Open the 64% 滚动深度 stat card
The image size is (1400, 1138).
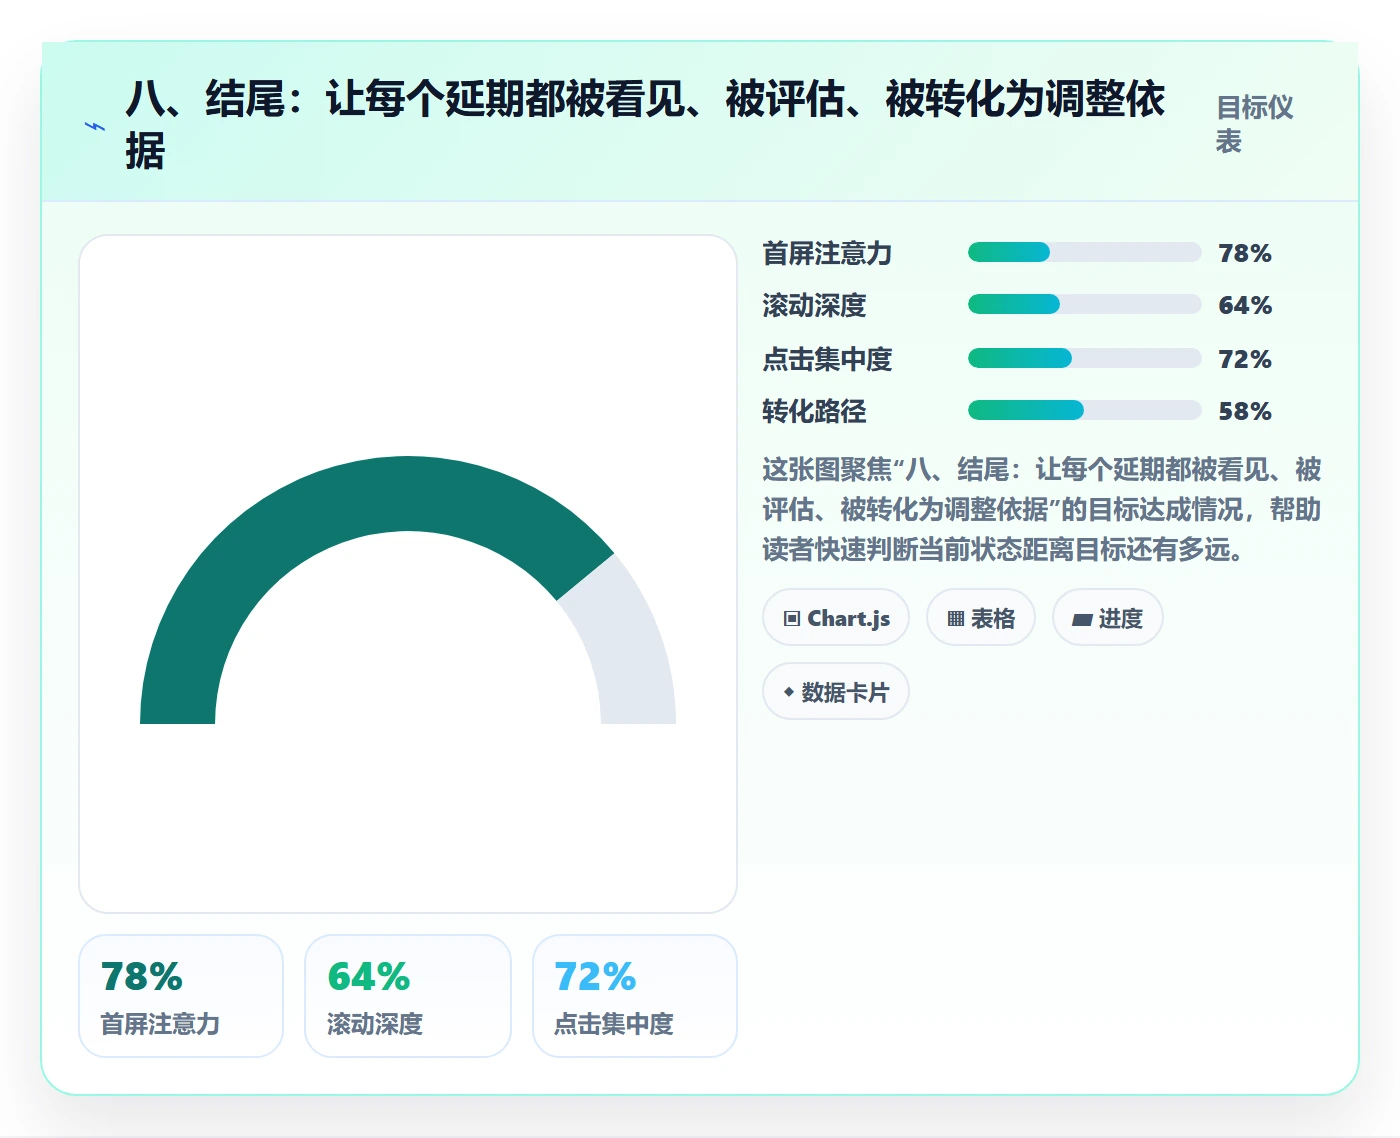pyautogui.click(x=408, y=996)
